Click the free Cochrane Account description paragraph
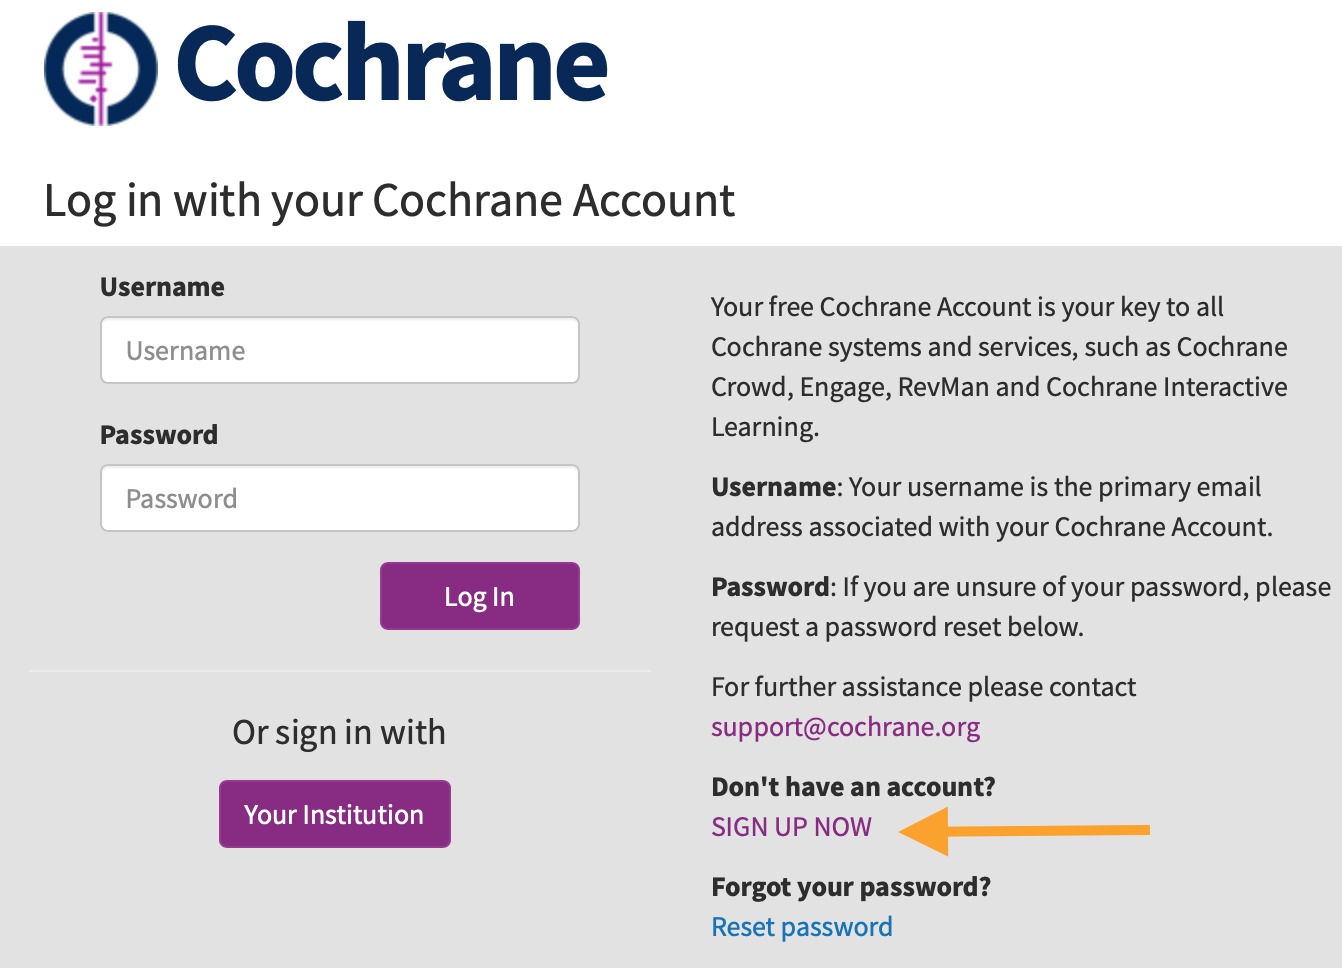This screenshot has width=1342, height=968. point(998,366)
